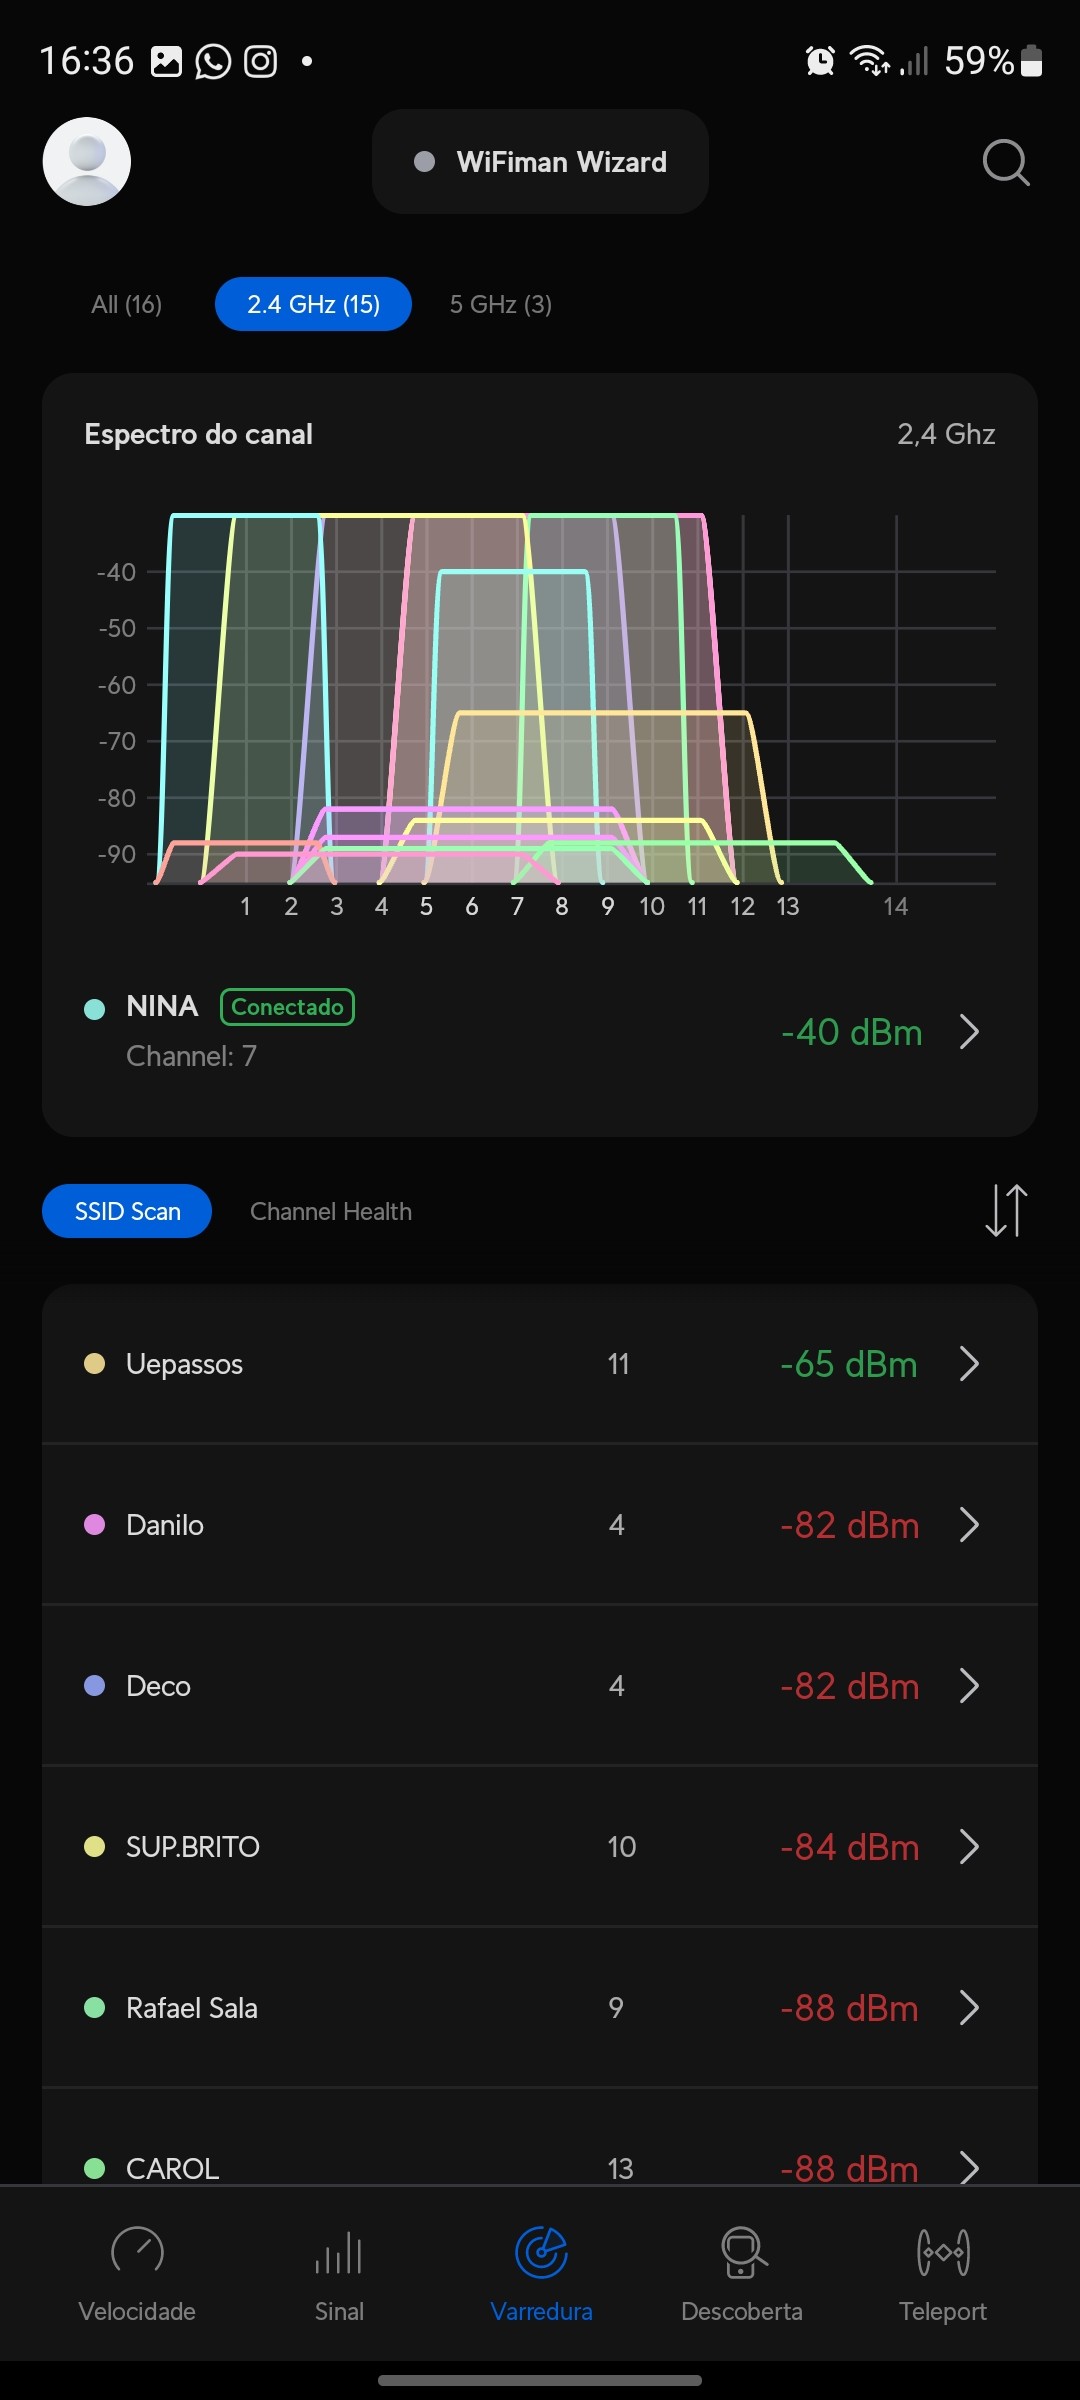Select the 2.4 GHz (15) band filter

pos(313,304)
